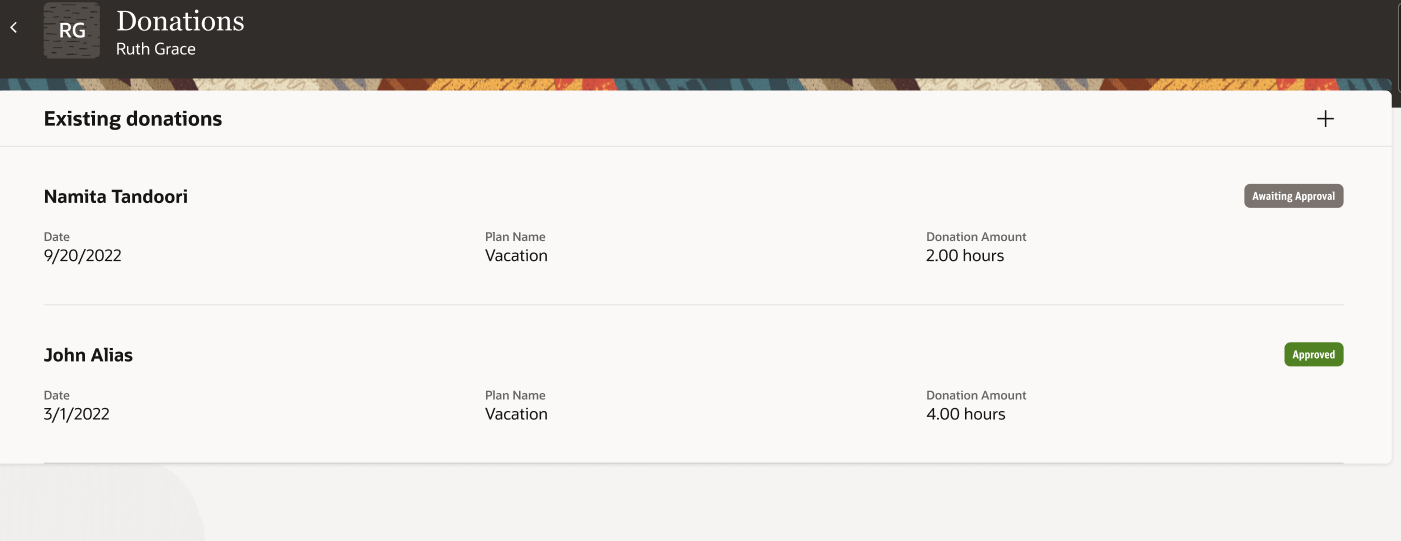Image resolution: width=1401 pixels, height=541 pixels.
Task: Click Date label in John Alias's entry
Action: (x=57, y=395)
